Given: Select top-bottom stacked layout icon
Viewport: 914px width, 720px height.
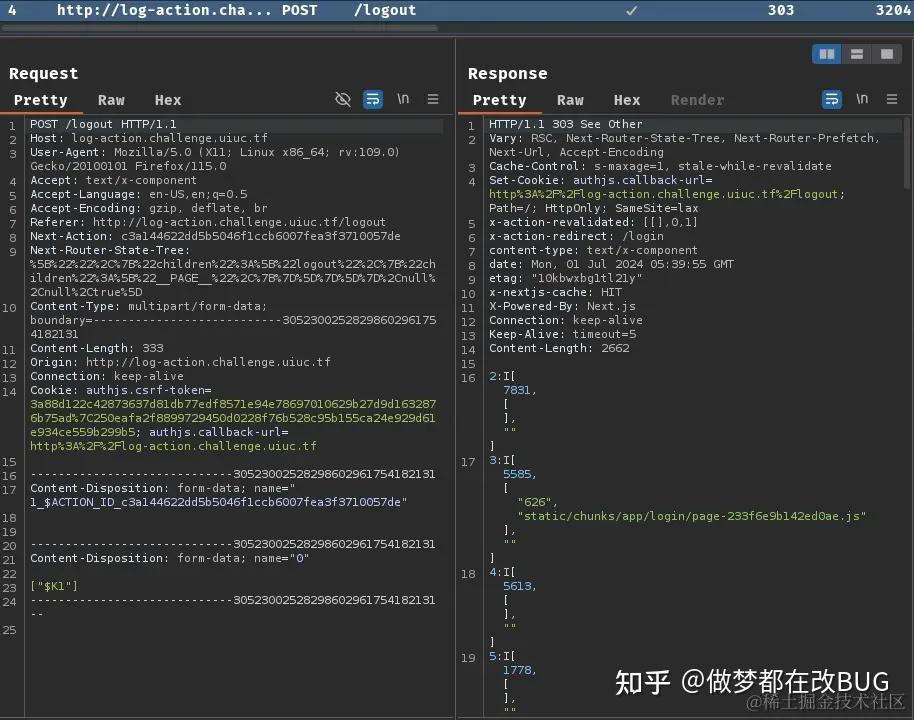Looking at the screenshot, I should (857, 54).
